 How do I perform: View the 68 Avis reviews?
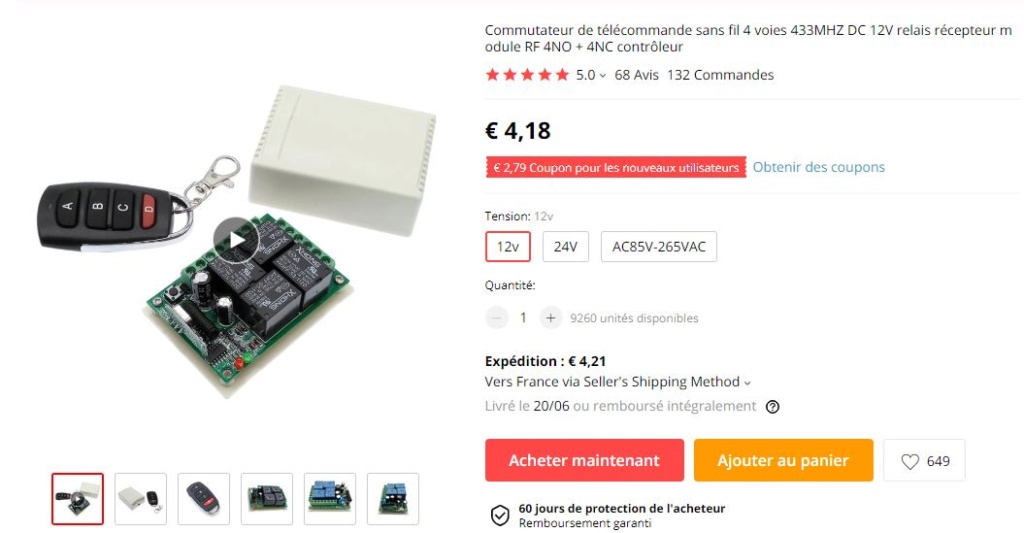(x=637, y=75)
